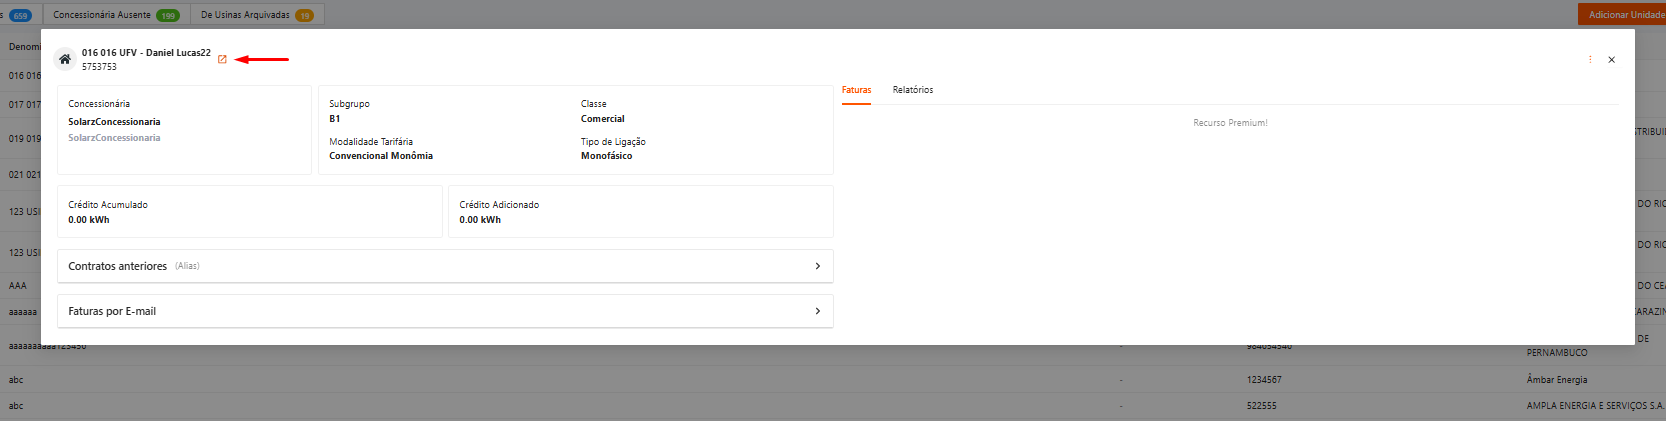Select De Usinas Arquivadas tab
The image size is (1666, 421).
click(x=257, y=15)
